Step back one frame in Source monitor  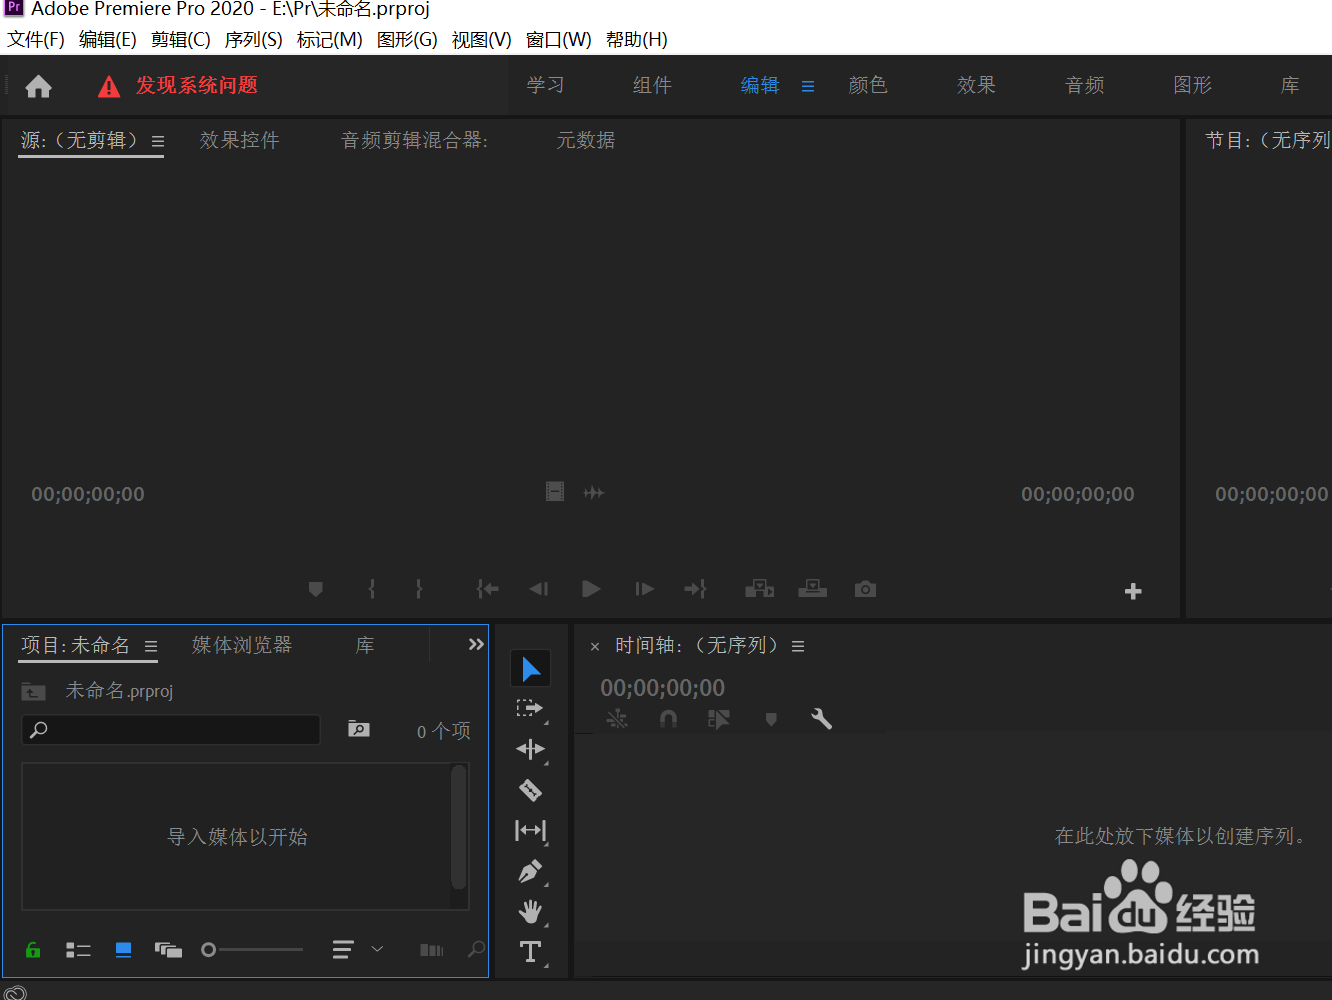coord(539,589)
